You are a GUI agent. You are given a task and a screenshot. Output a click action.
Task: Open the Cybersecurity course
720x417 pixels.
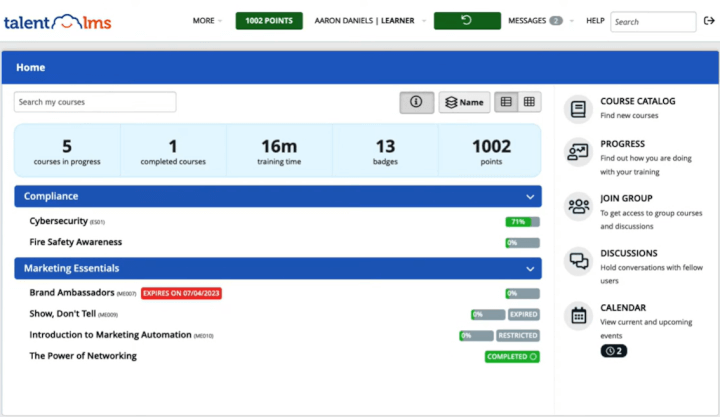(x=59, y=221)
